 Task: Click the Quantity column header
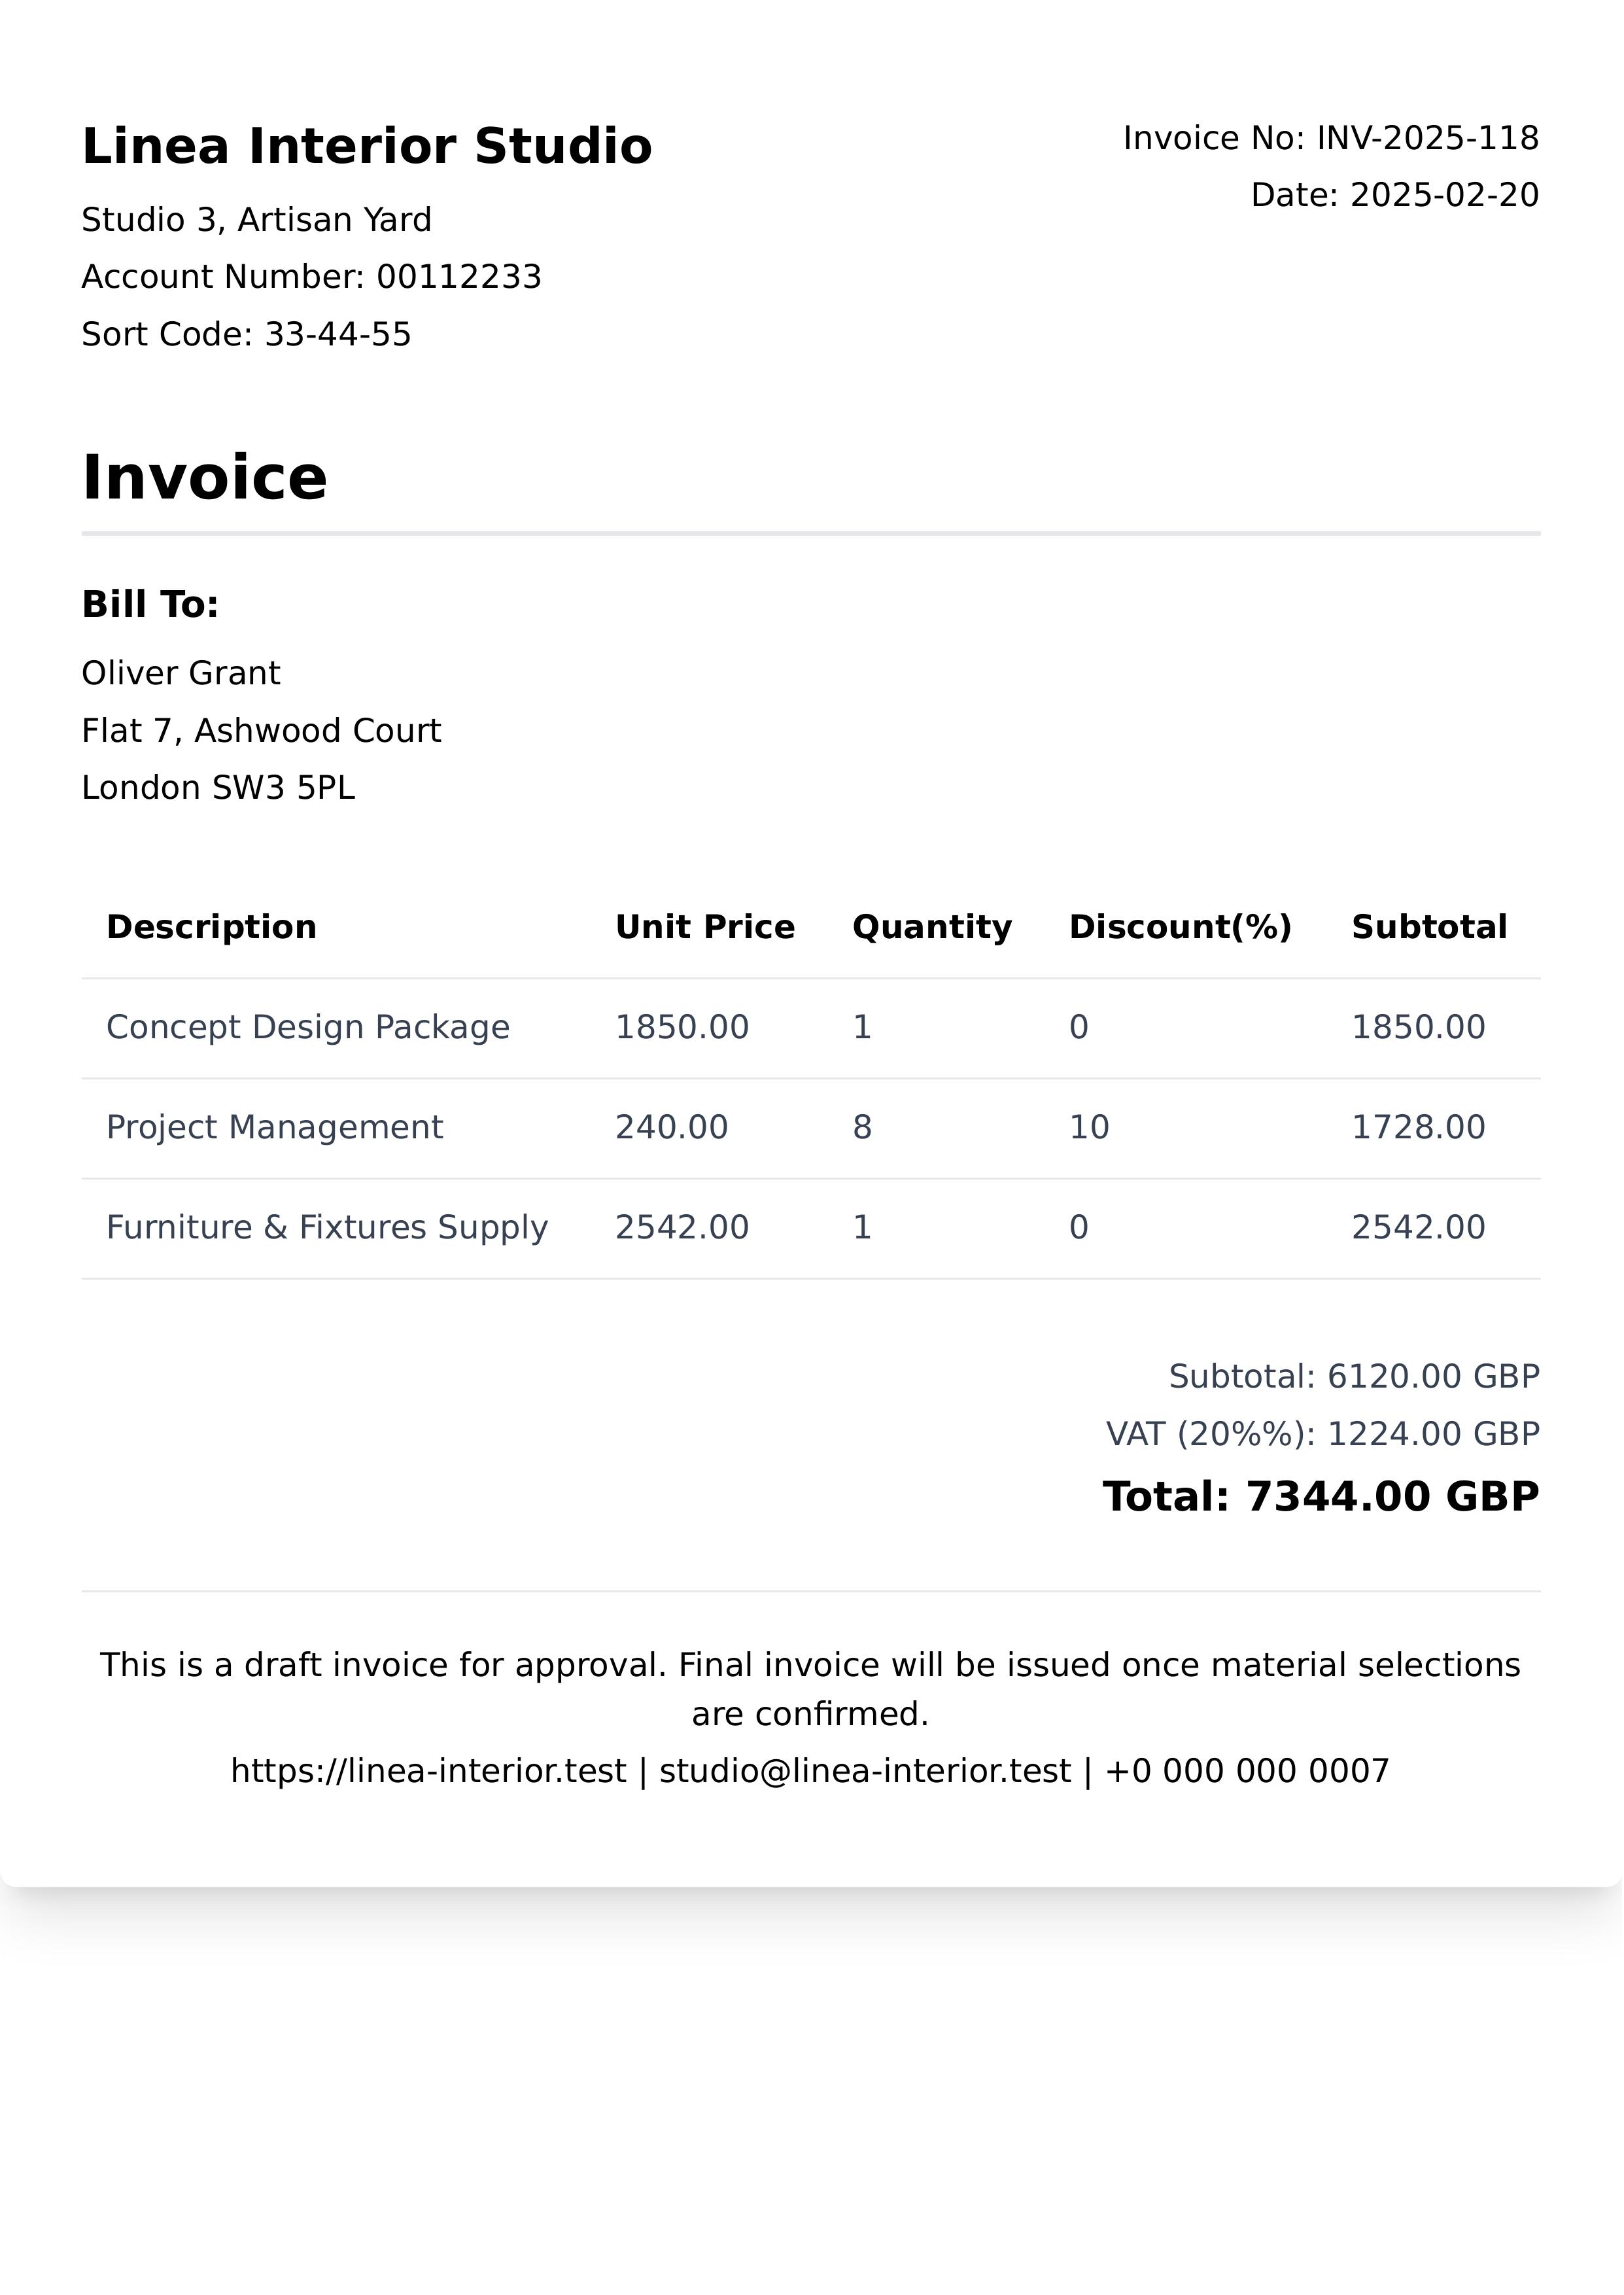(931, 927)
